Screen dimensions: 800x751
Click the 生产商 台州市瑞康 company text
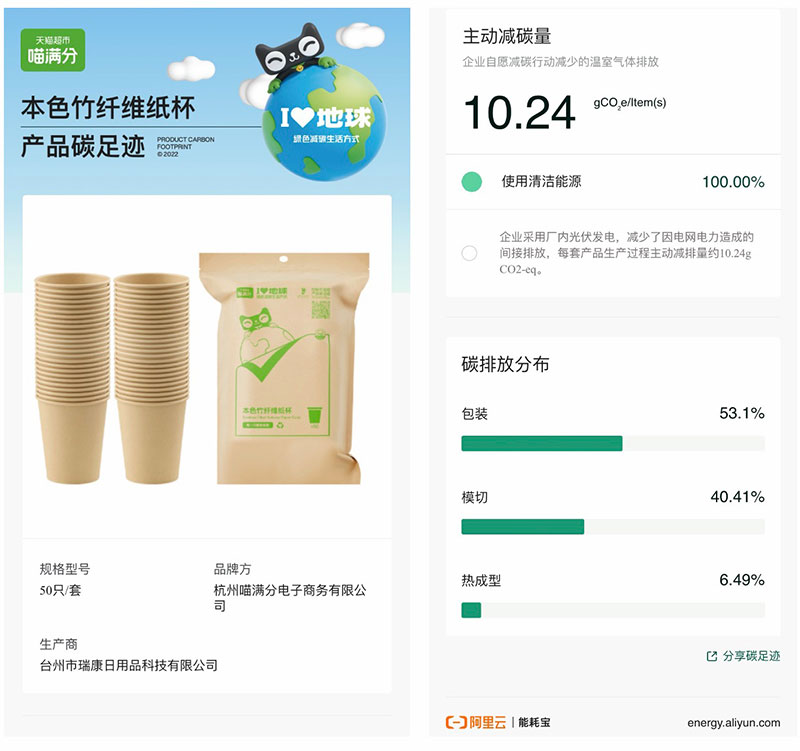tap(129, 665)
